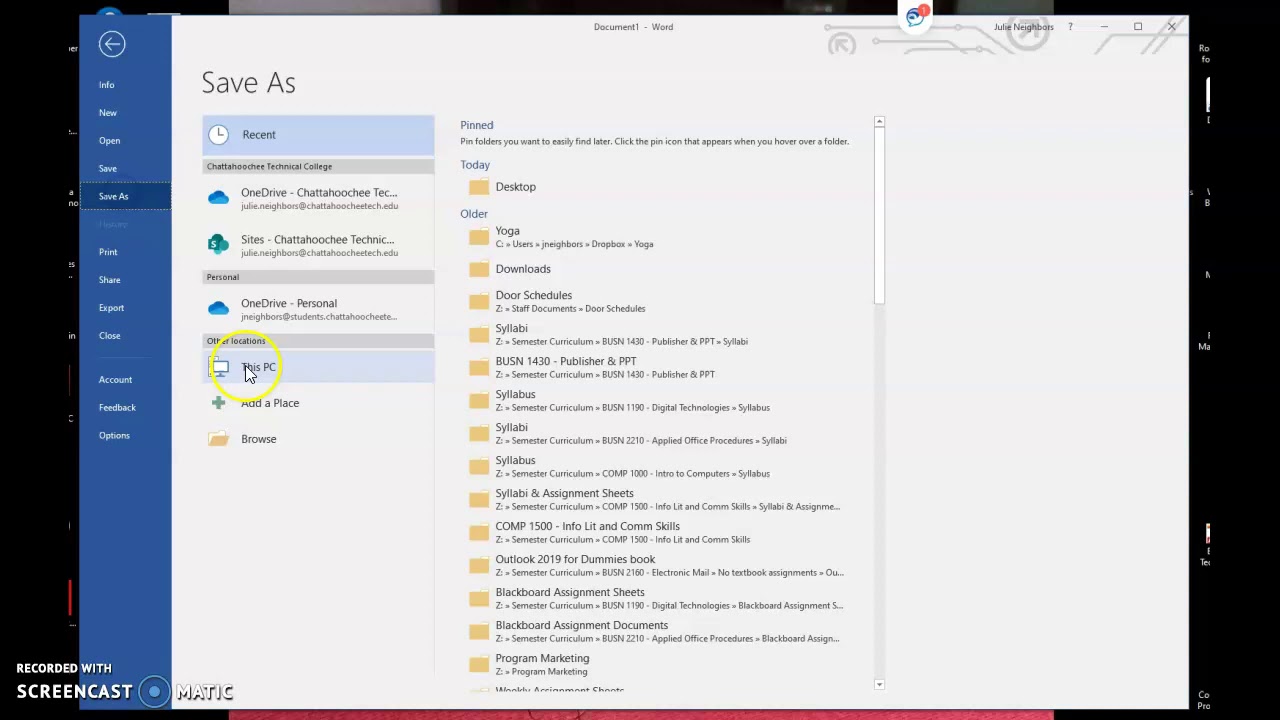The height and width of the screenshot is (720, 1280).
Task: Select the Recent locations entry
Action: pos(318,135)
